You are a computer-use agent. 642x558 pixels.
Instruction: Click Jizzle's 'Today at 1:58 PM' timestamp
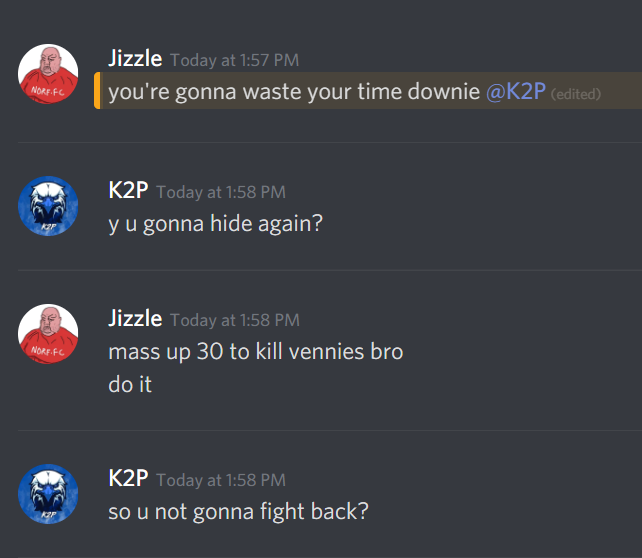tap(235, 320)
